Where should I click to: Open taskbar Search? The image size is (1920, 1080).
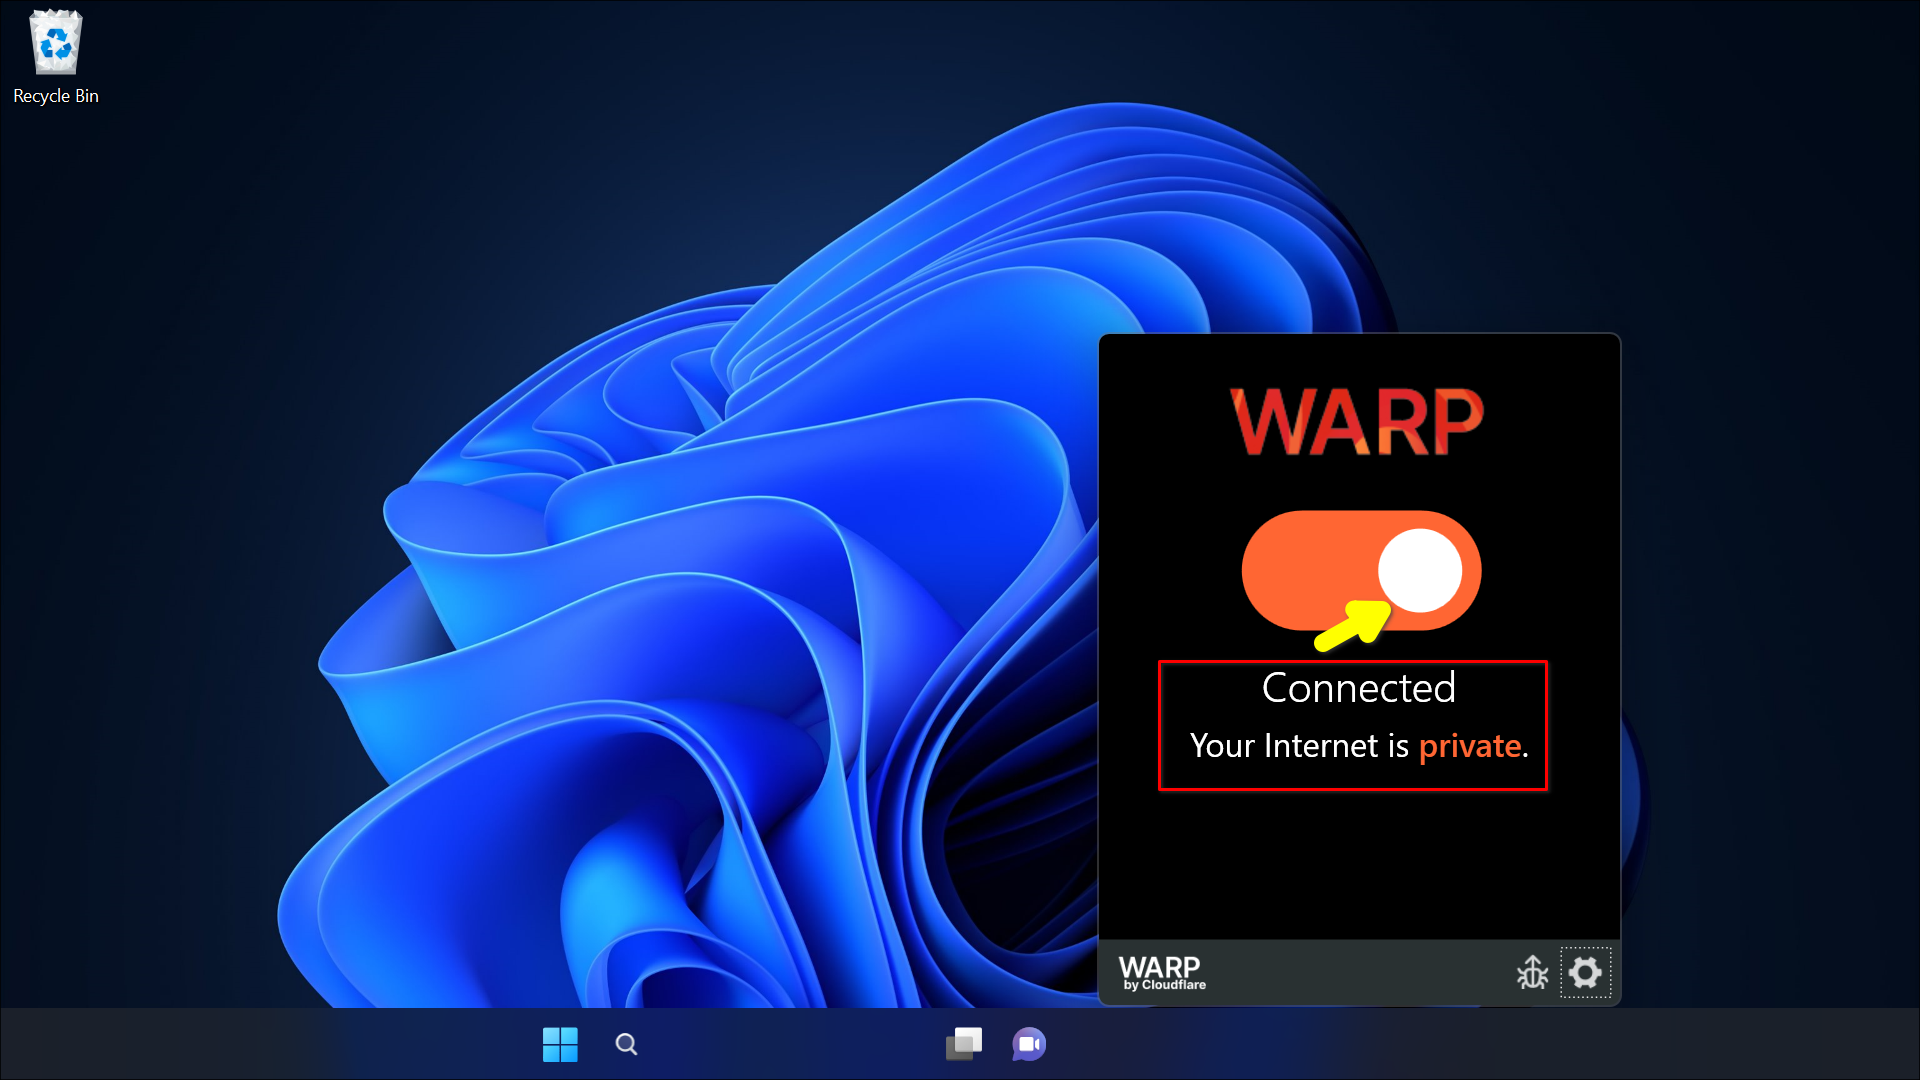tap(627, 1044)
